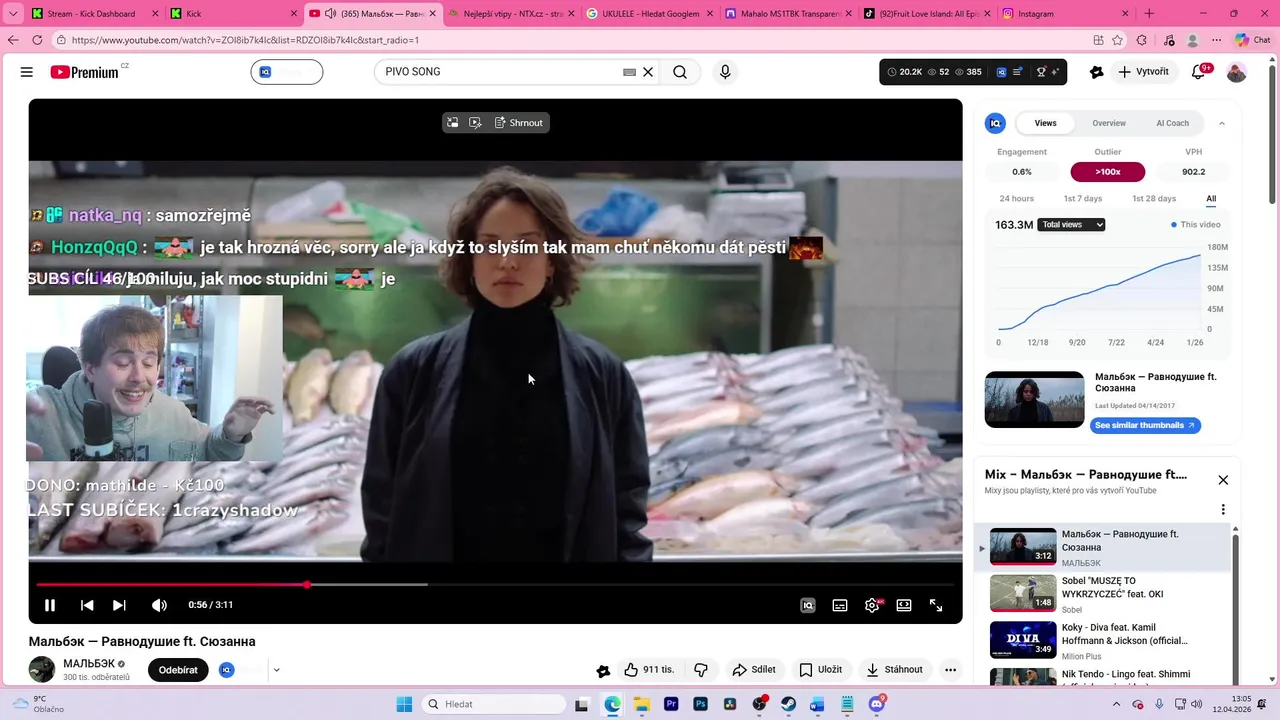Switch to the Instagram browser tab
This screenshot has width=1280, height=720.
click(x=1065, y=14)
